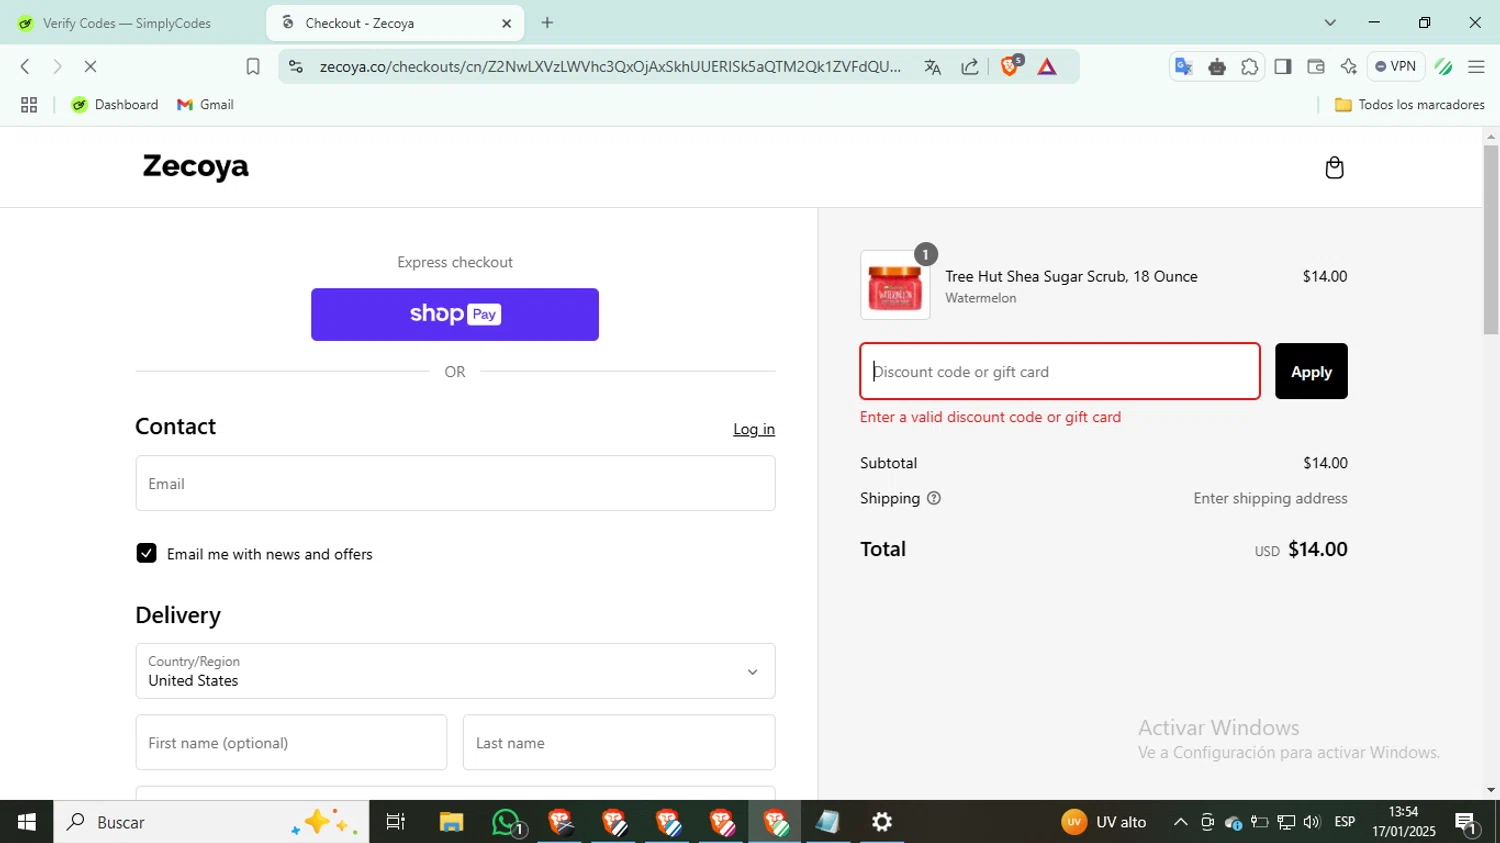Expand the Country/Region dropdown
This screenshot has height=843, width=1500.
(x=455, y=671)
